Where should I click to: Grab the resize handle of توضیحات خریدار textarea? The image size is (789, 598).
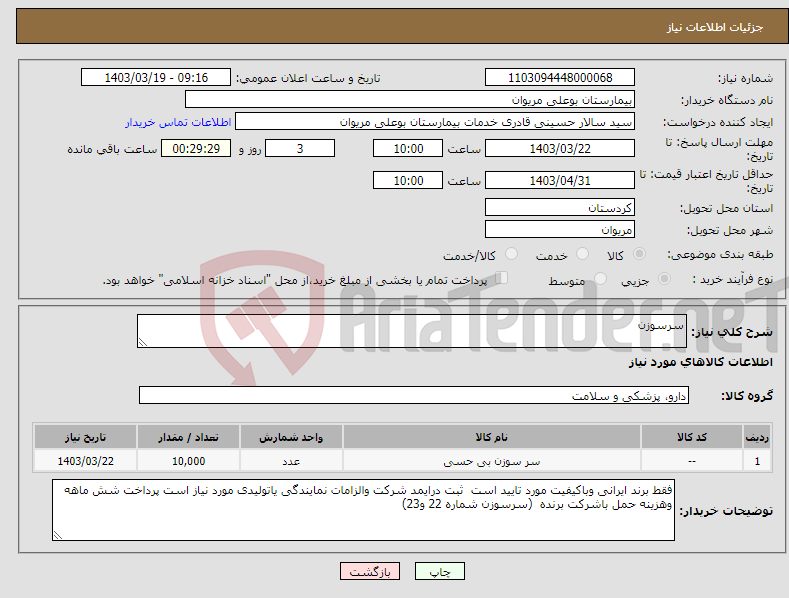click(58, 536)
